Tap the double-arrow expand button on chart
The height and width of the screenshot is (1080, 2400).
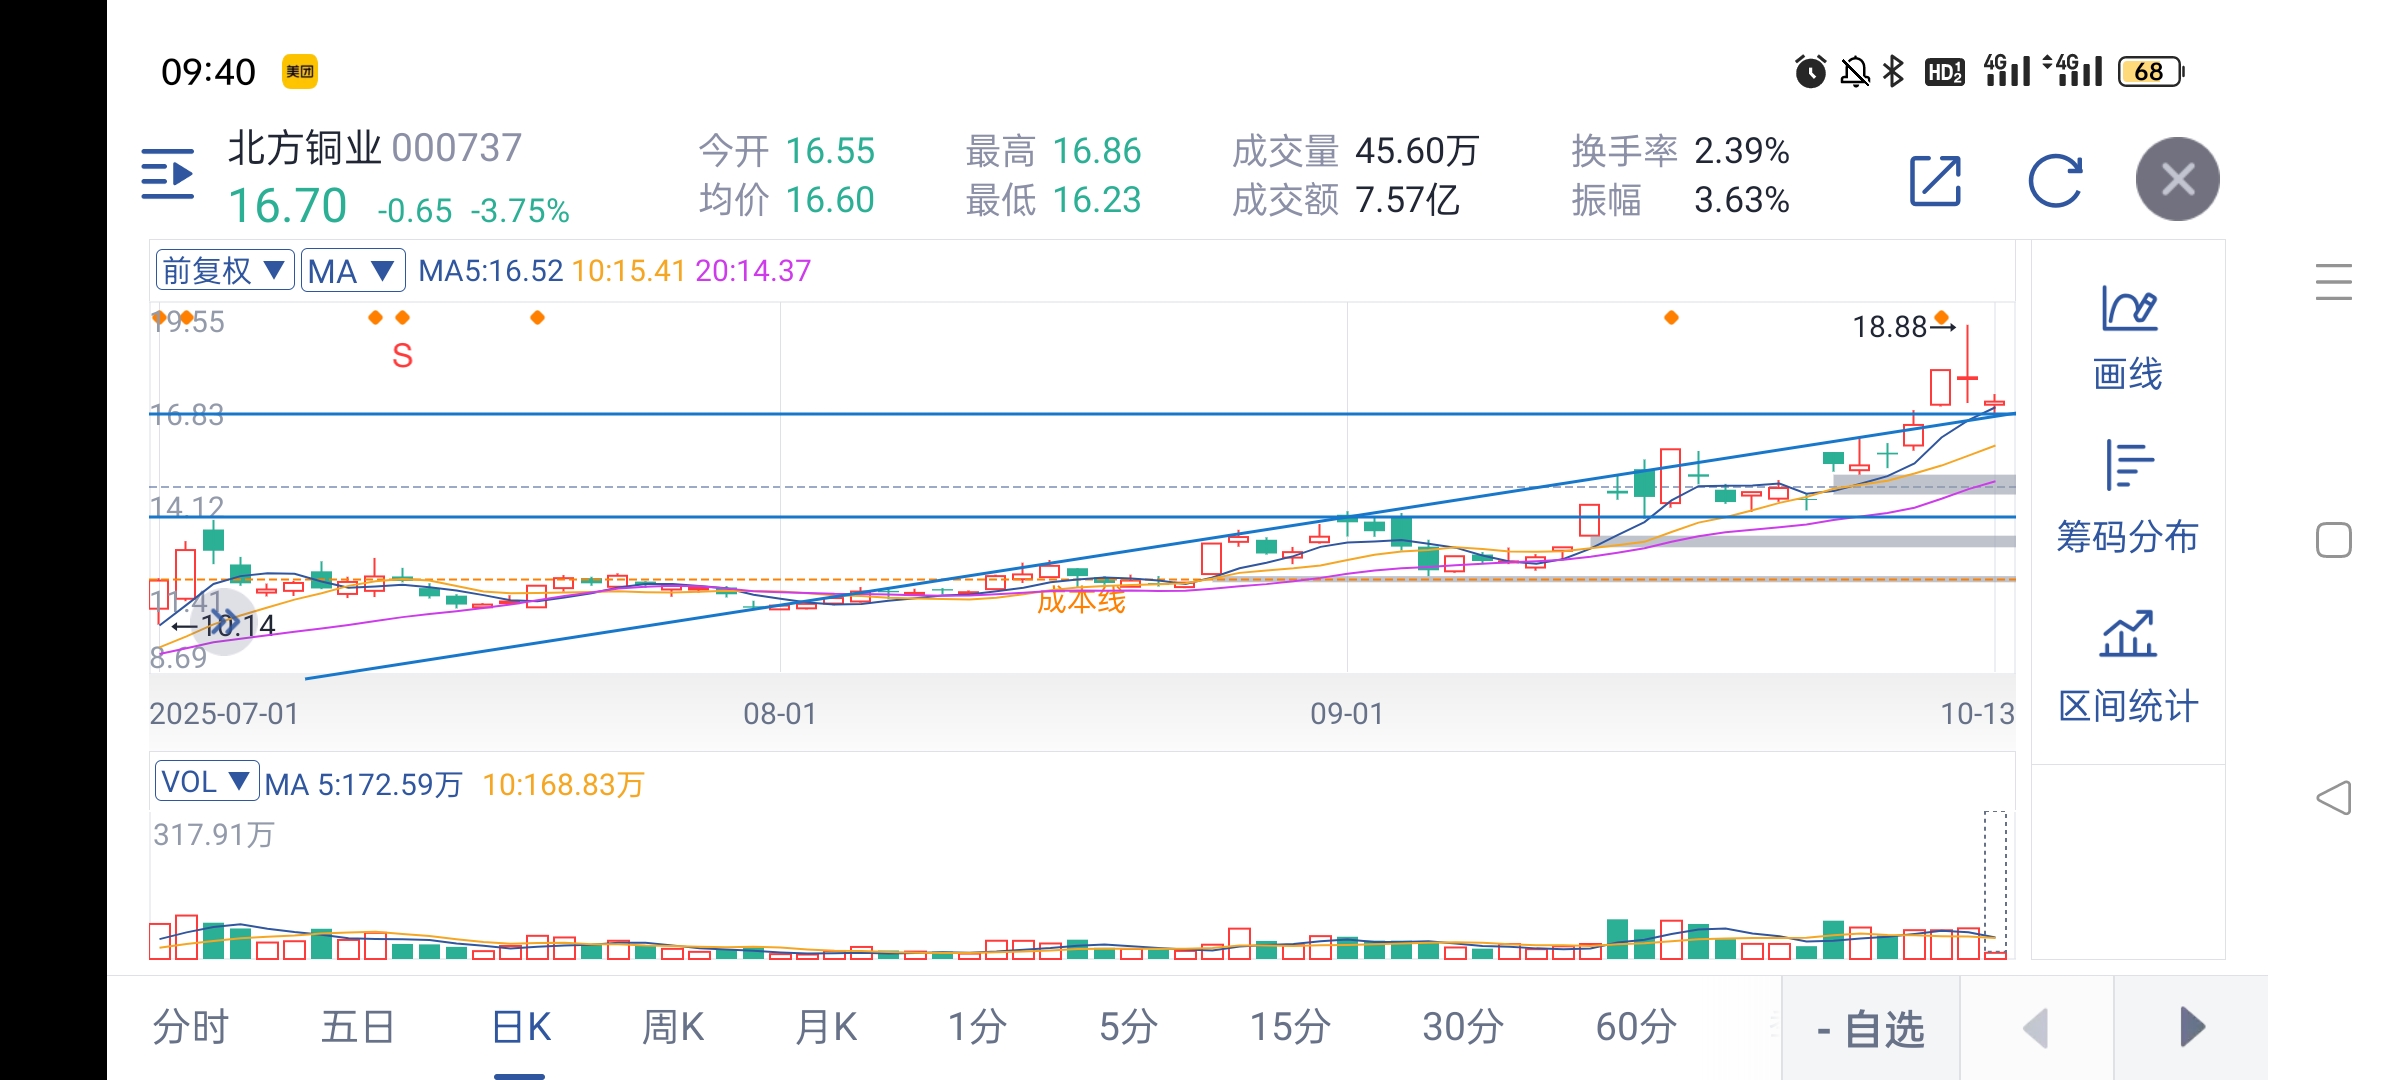click(x=225, y=621)
